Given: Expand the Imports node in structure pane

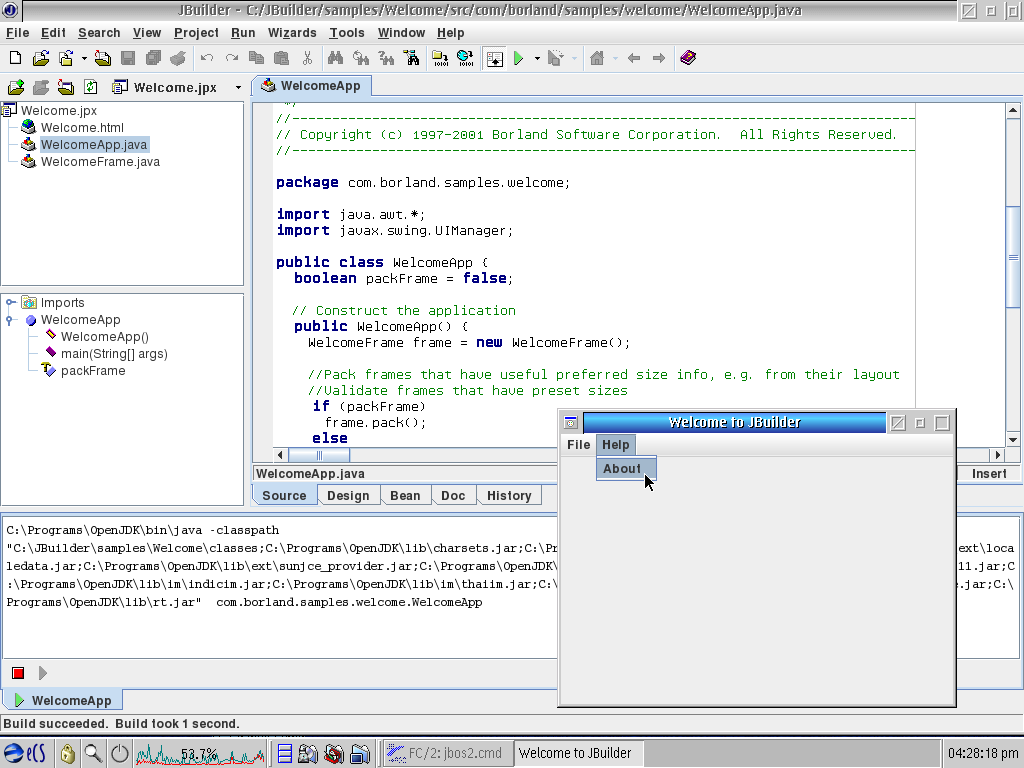Looking at the screenshot, I should 9,302.
